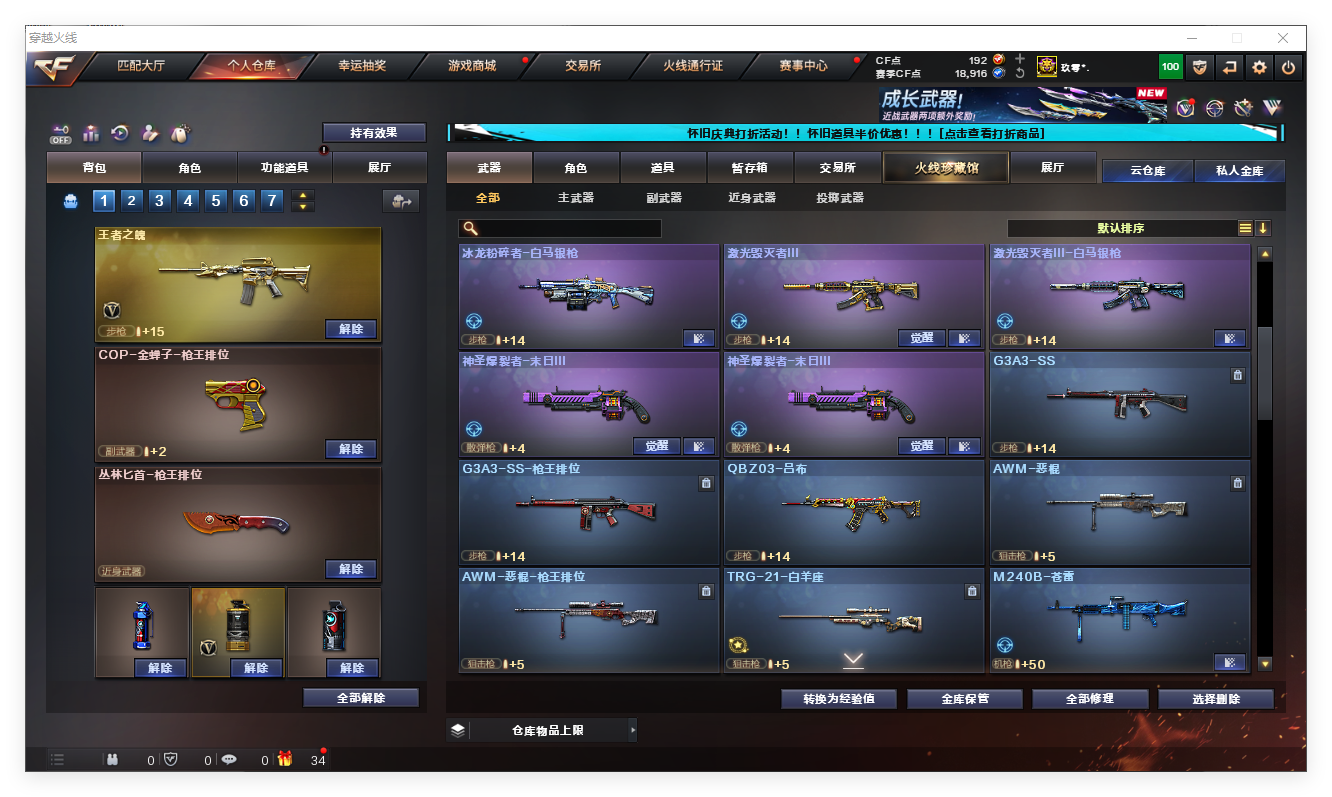
Task: Click the backpack share arrow icon
Action: (x=401, y=201)
